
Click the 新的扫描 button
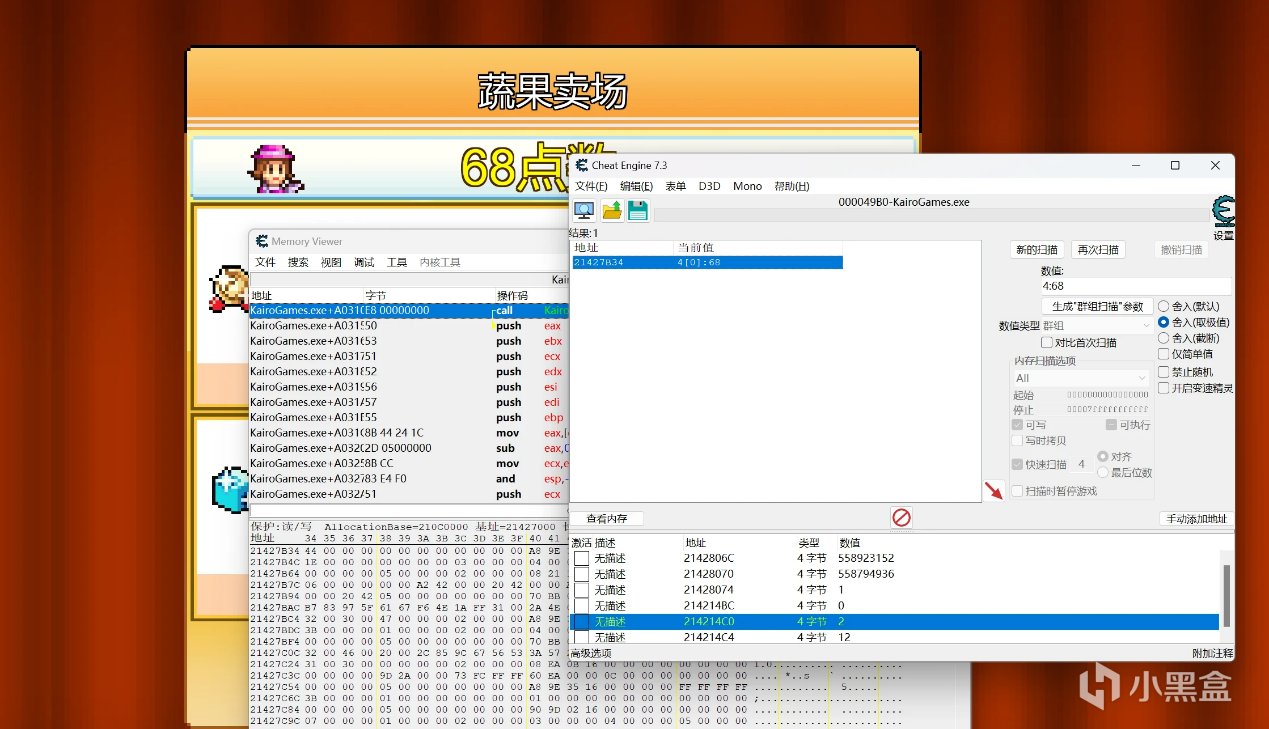point(1037,250)
